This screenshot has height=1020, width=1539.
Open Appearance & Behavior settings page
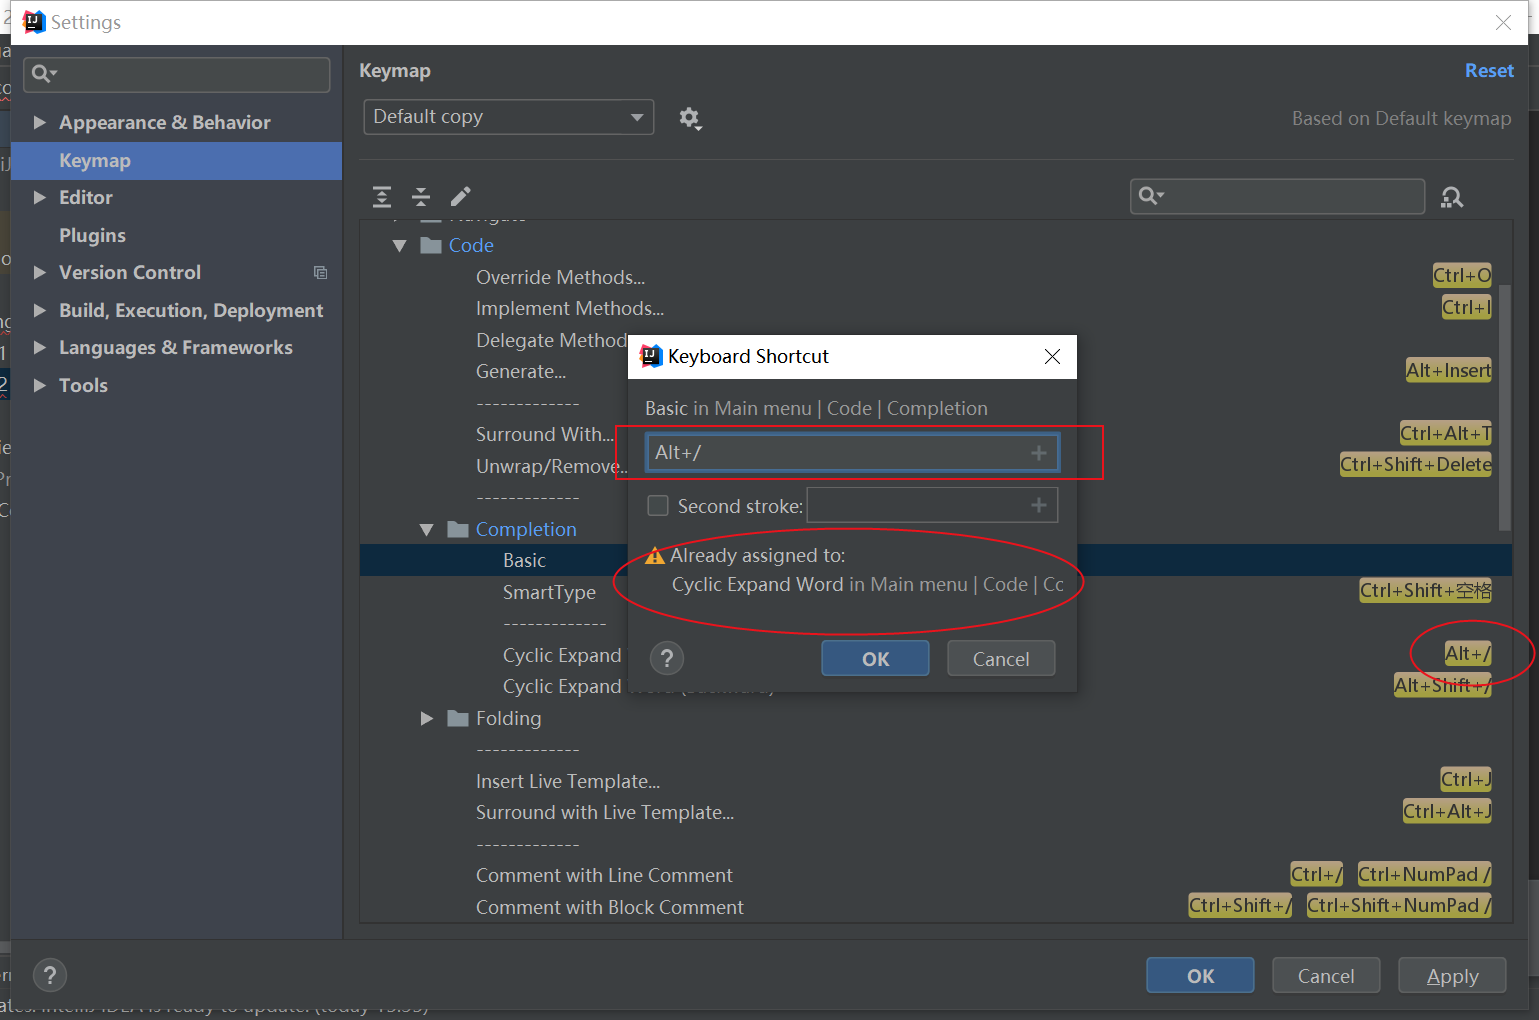tap(165, 122)
